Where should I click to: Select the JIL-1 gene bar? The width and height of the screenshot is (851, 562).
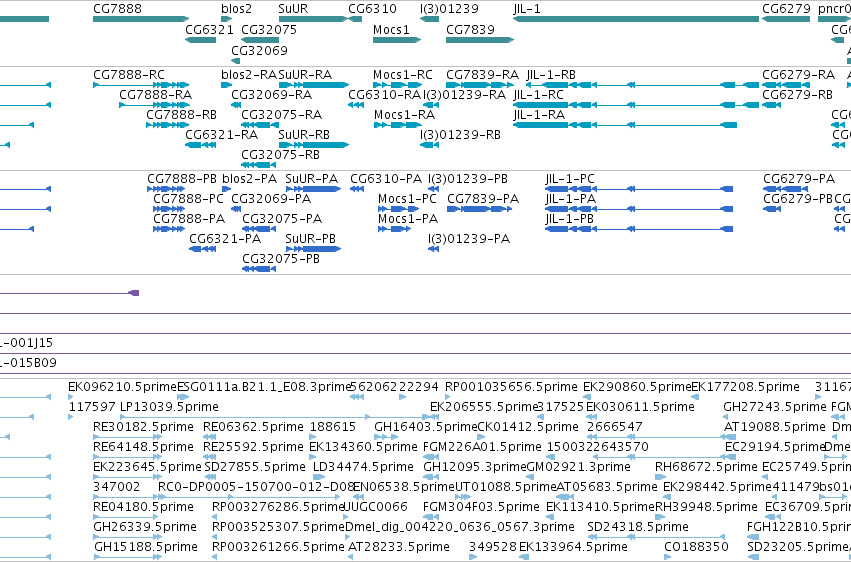coord(636,19)
